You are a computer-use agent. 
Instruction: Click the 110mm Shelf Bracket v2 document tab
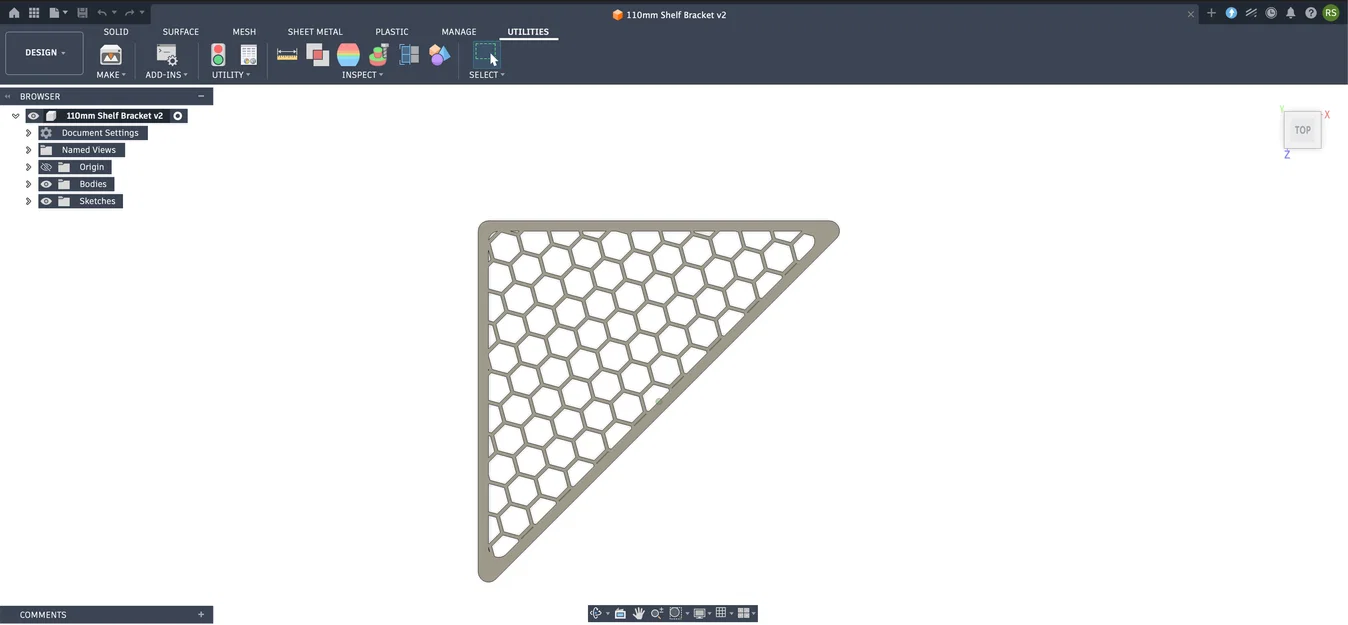pyautogui.click(x=669, y=15)
